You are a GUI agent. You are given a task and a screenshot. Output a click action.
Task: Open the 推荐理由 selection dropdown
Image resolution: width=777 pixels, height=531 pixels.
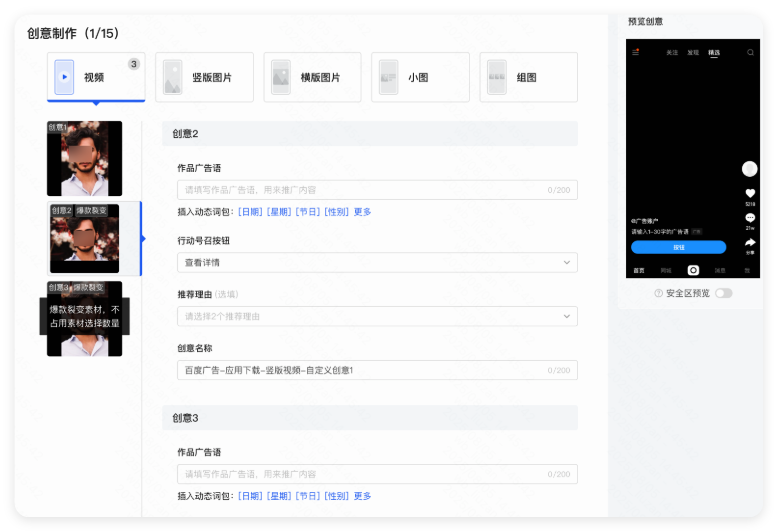pos(377,316)
